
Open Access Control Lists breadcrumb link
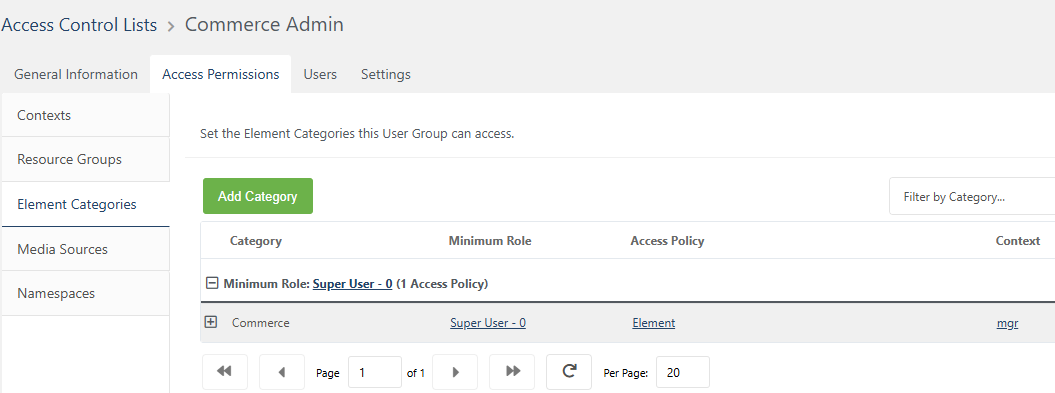tap(79, 25)
